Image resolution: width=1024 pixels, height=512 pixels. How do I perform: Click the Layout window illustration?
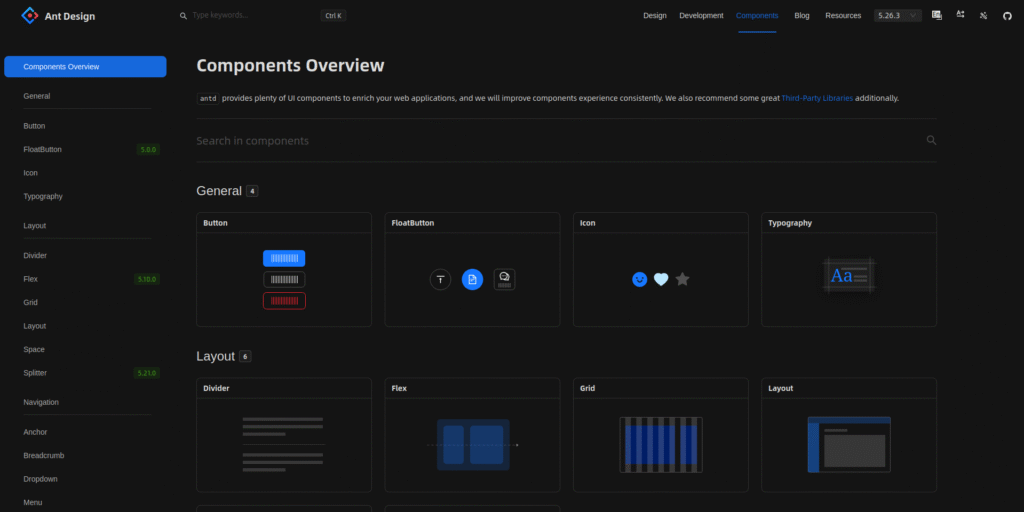point(849,445)
